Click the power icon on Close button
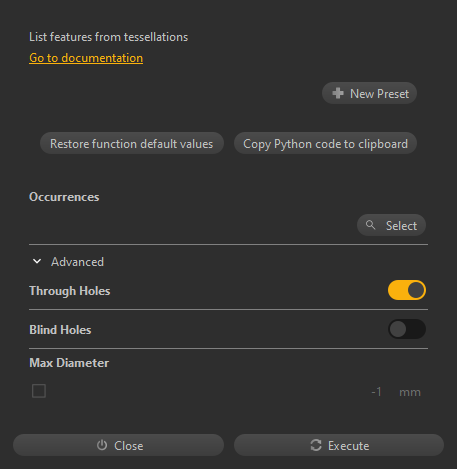The image size is (457, 469). [x=102, y=445]
